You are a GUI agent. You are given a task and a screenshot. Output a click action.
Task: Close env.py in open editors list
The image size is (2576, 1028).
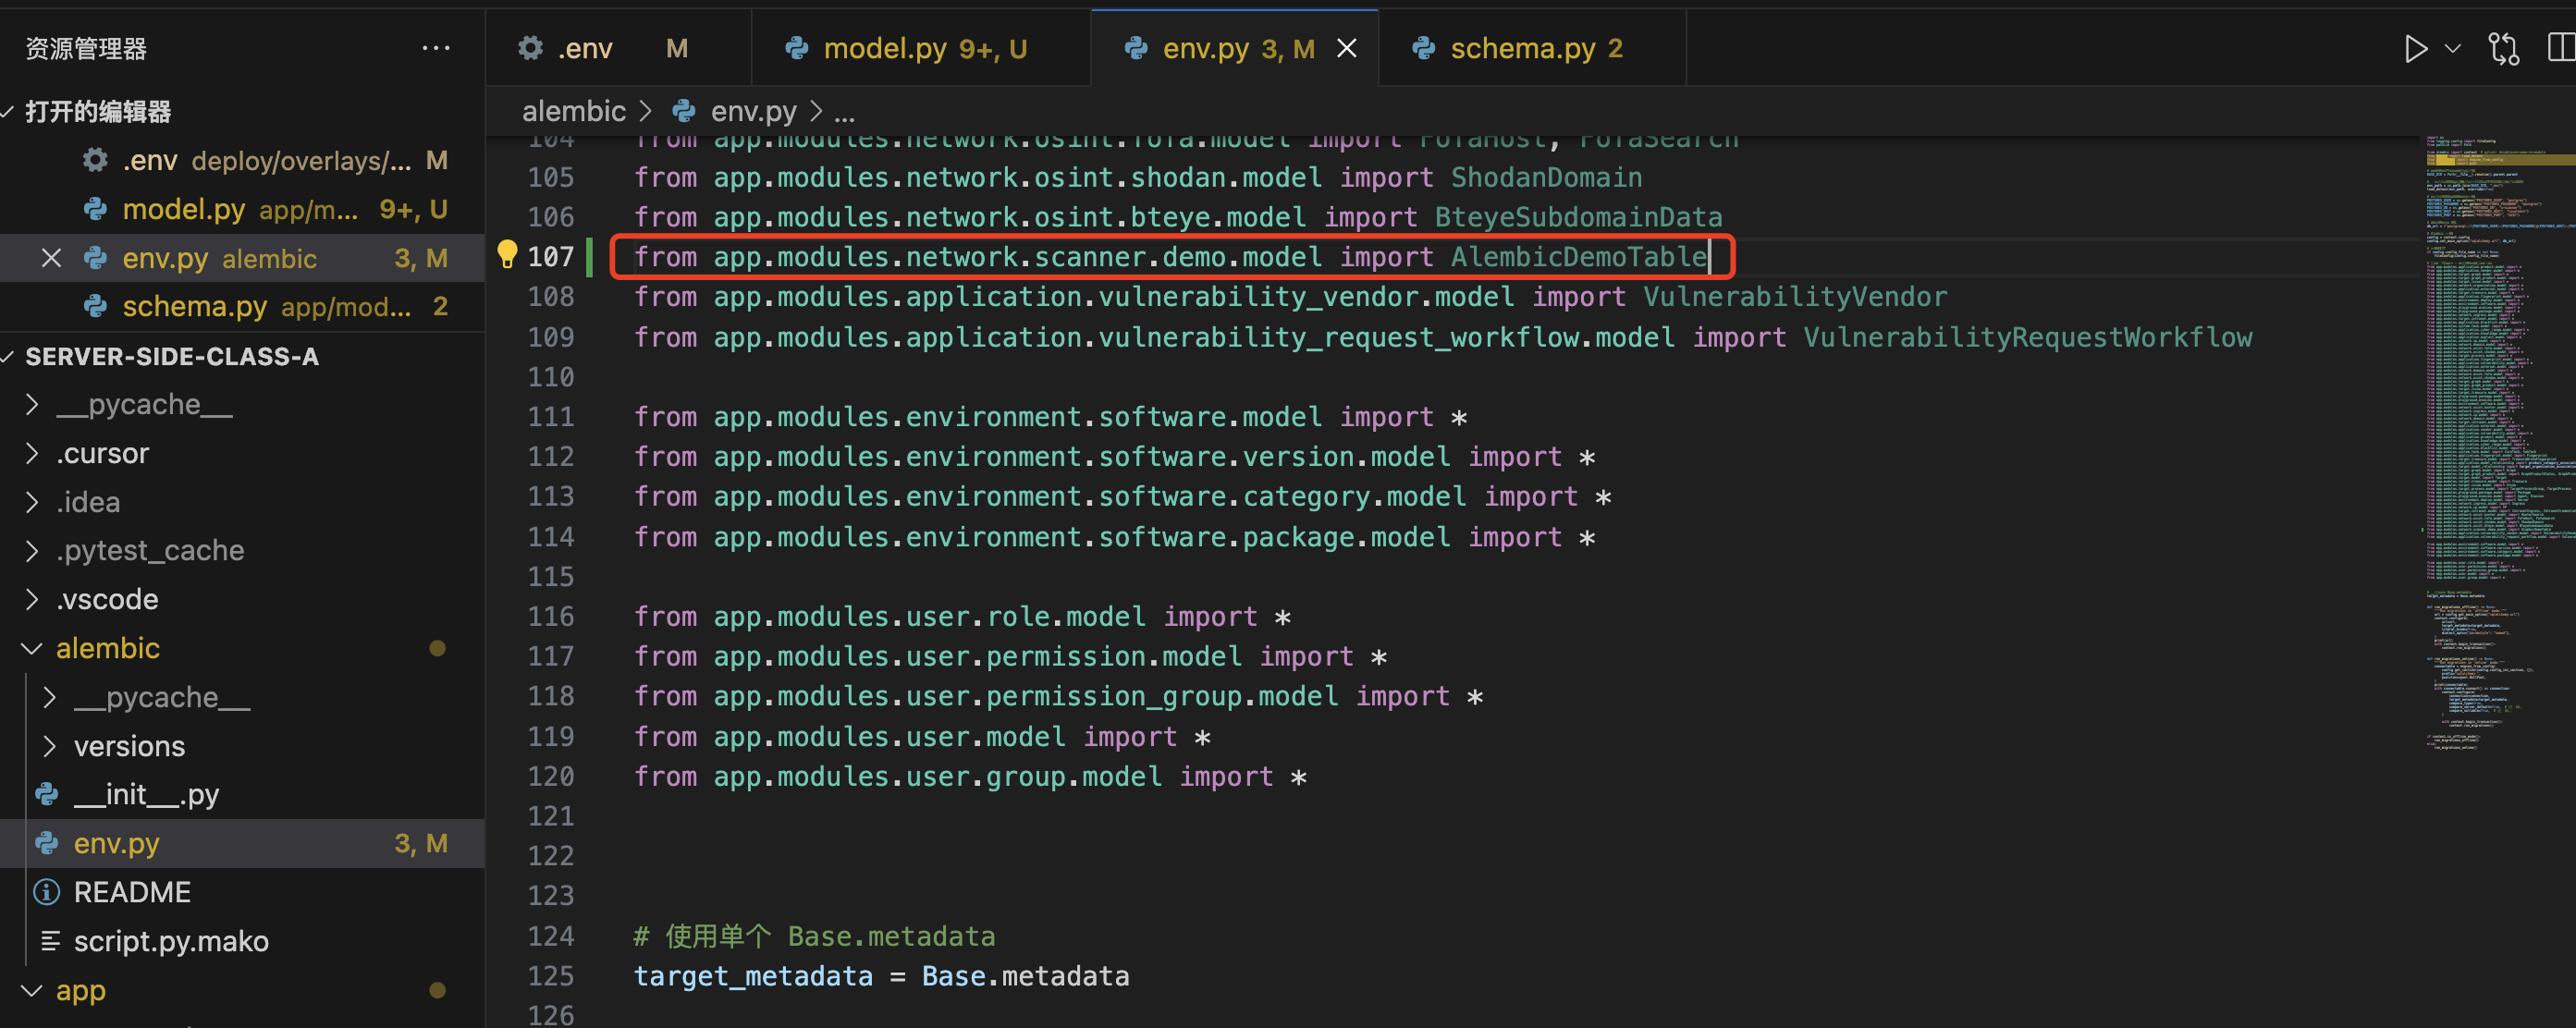click(x=52, y=258)
